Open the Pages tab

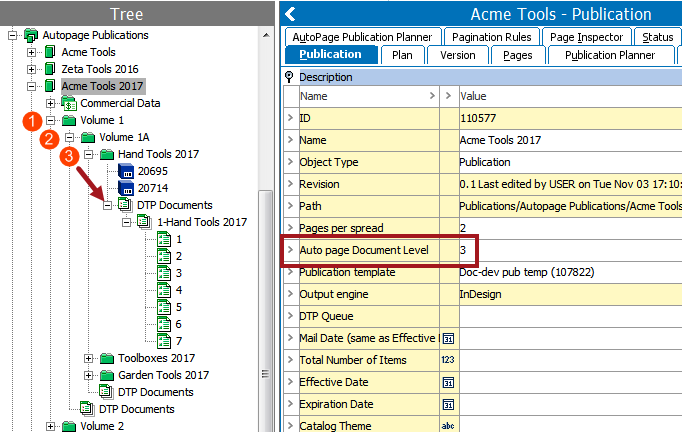coord(518,55)
